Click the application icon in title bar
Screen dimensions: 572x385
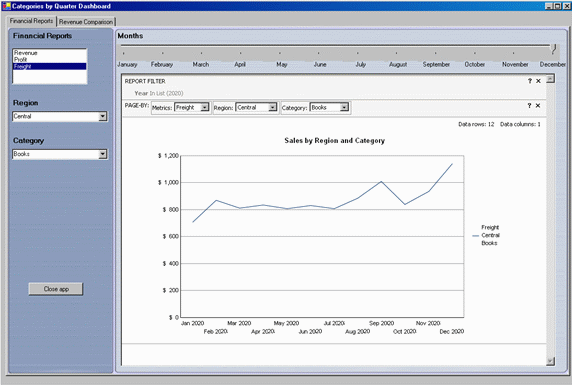coord(6,6)
